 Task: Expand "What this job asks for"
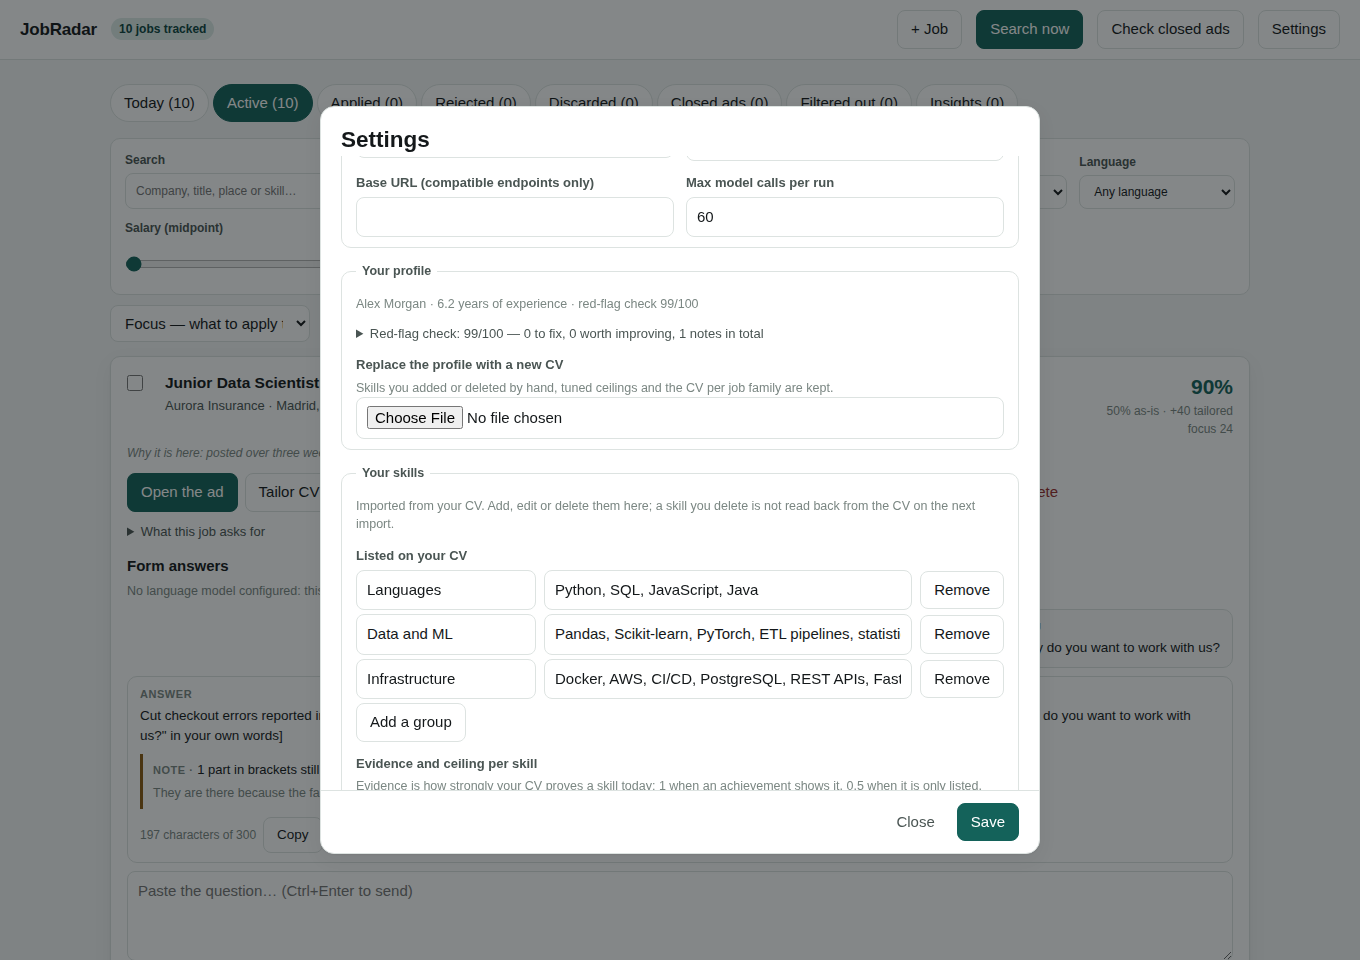pos(196,532)
